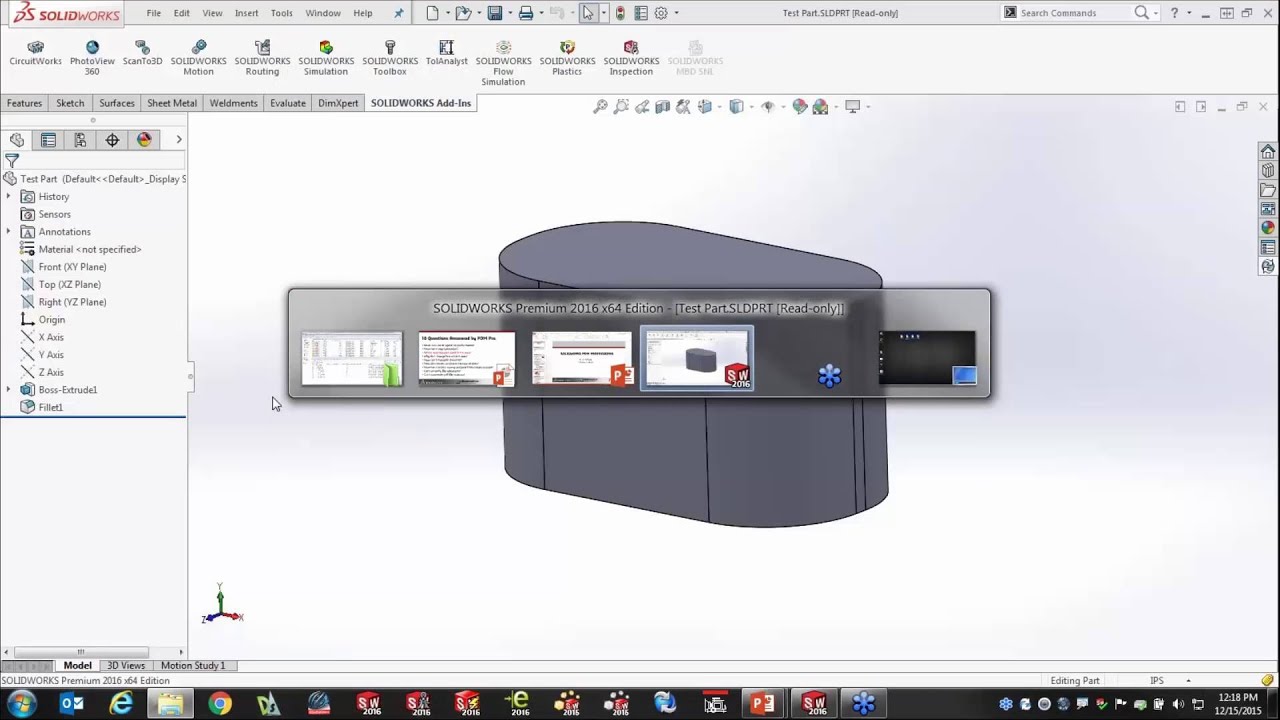
Task: Open the dropdown arrow next to Options gear
Action: point(676,13)
